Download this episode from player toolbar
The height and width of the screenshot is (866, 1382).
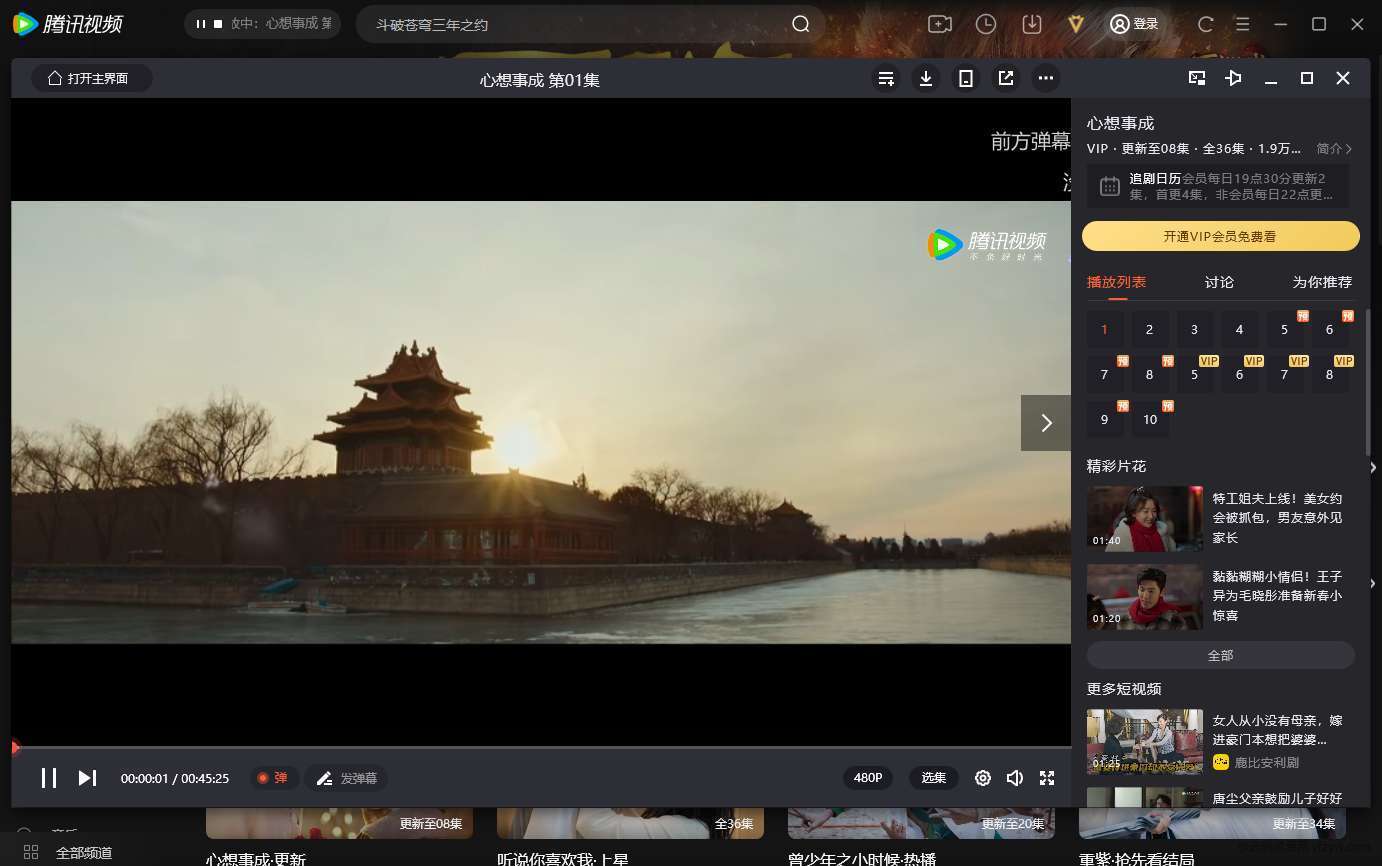click(926, 78)
